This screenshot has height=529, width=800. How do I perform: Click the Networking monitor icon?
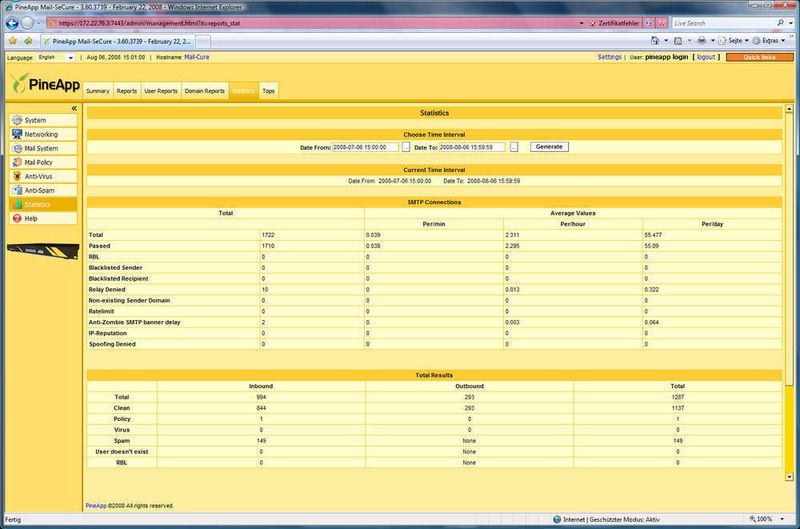(x=17, y=134)
